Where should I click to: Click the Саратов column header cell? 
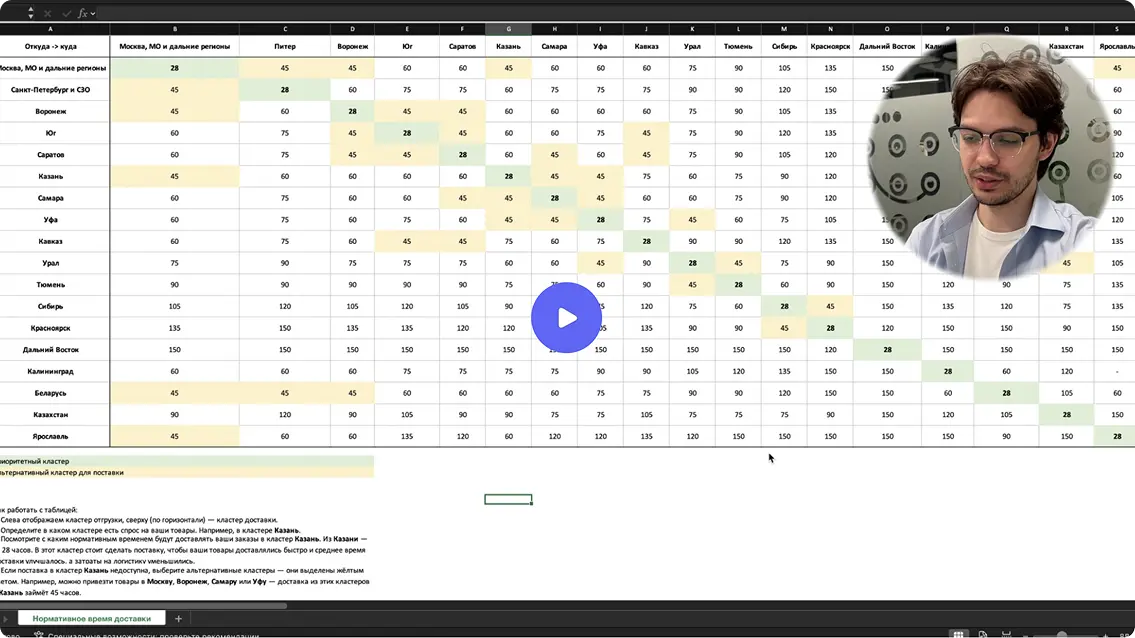tap(462, 46)
